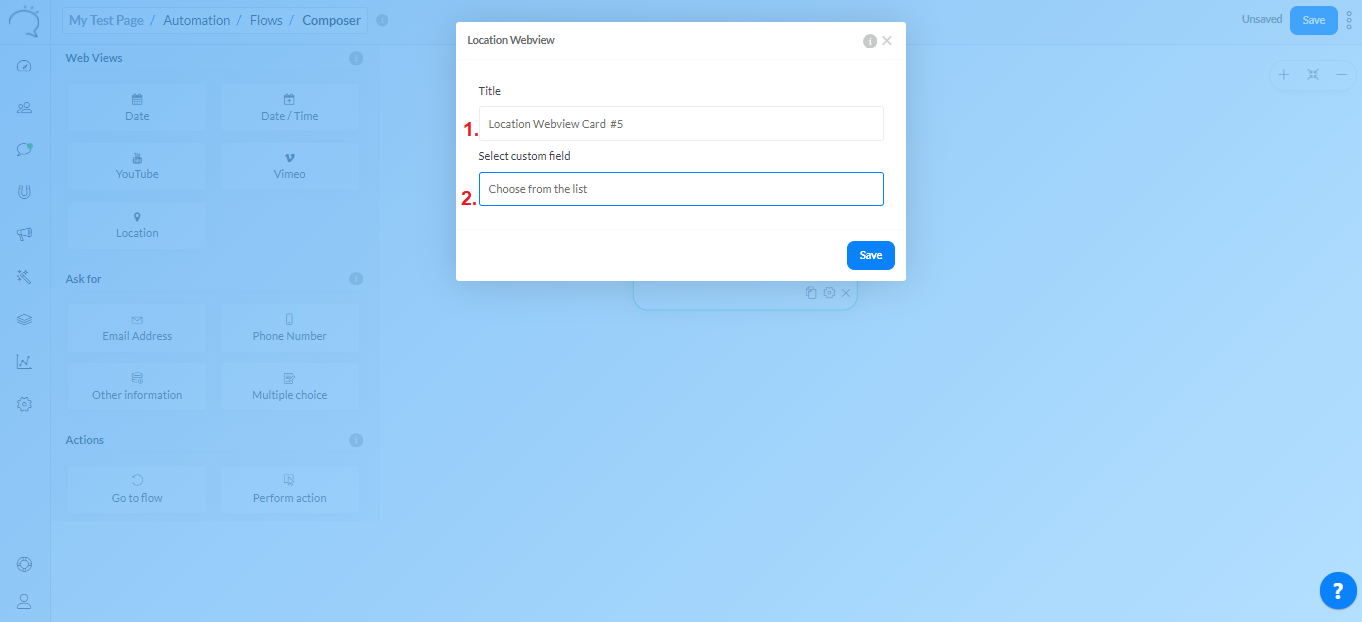Click the Flows breadcrumb item
The height and width of the screenshot is (622, 1362).
click(266, 20)
